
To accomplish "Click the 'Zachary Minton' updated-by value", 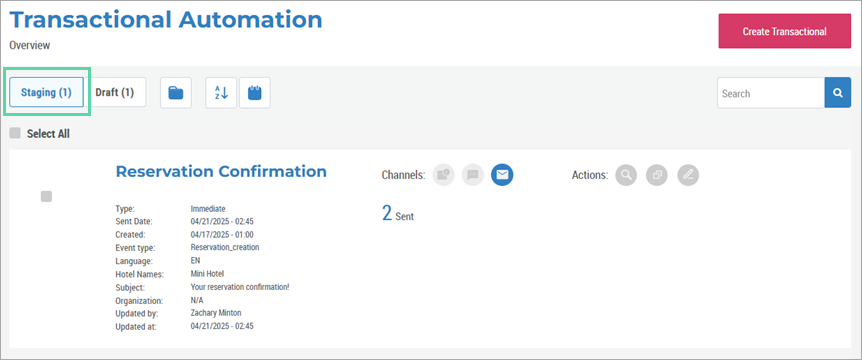I will tap(216, 313).
